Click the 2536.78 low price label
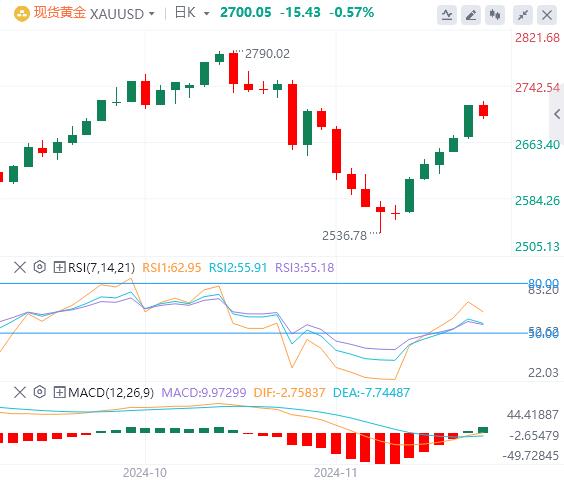Image resolution: width=564 pixels, height=485 pixels. [345, 236]
